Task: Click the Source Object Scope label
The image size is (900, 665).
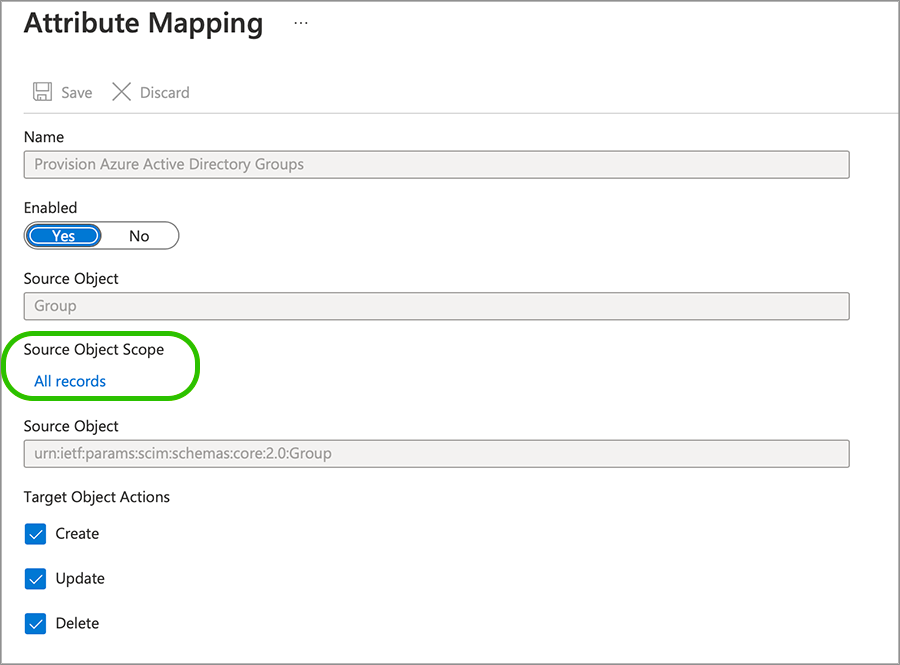Action: [x=94, y=350]
